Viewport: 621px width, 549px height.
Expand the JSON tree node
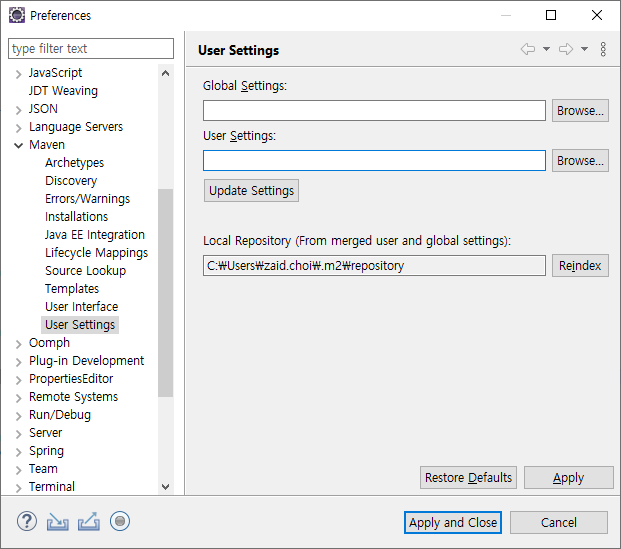[18, 110]
